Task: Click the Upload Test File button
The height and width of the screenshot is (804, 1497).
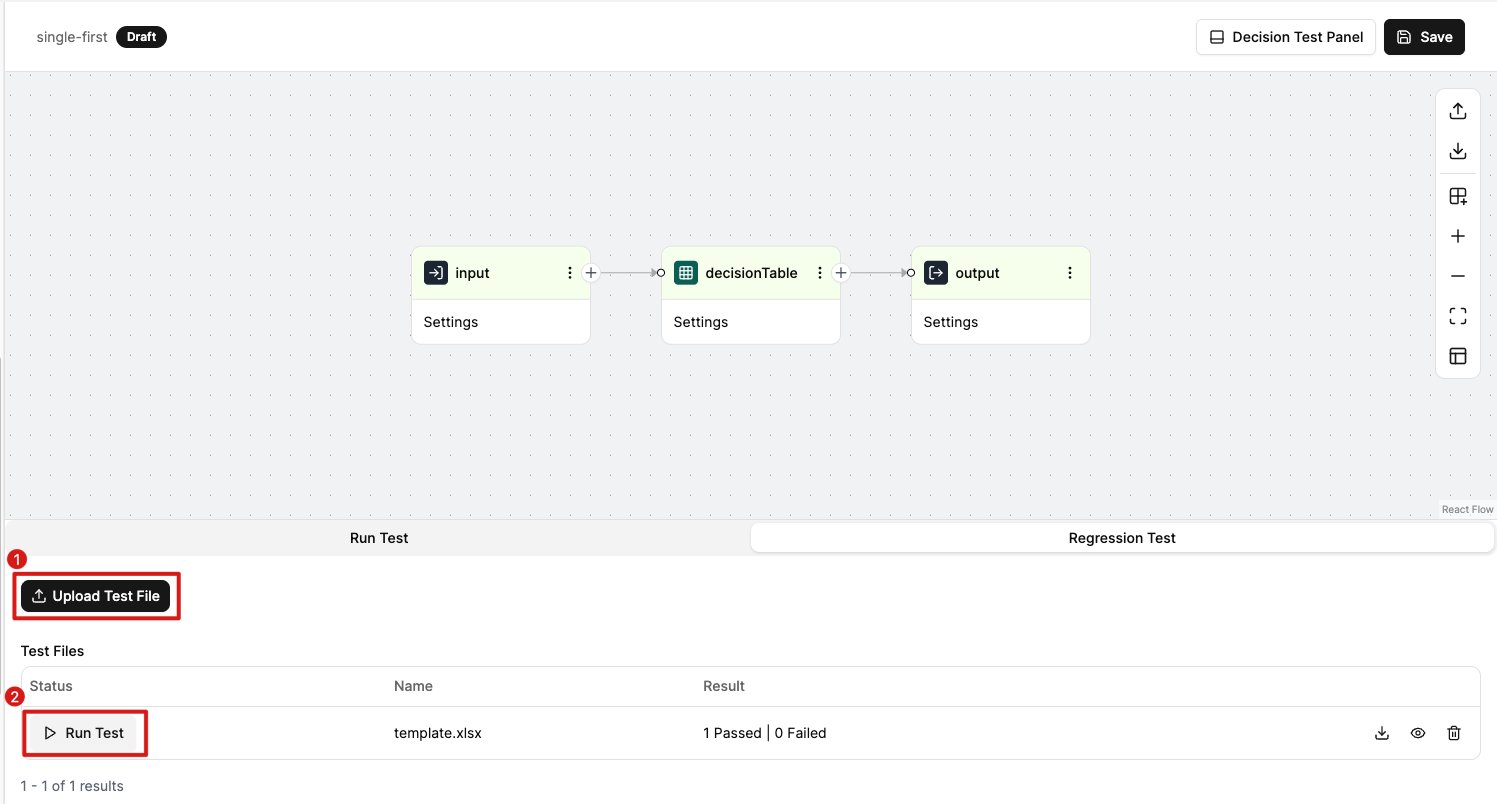Action: (96, 596)
